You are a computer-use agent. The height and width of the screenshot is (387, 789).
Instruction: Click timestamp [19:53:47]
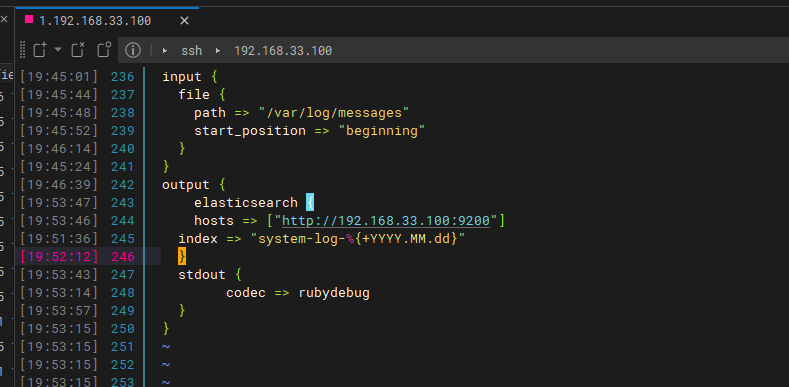pos(58,203)
